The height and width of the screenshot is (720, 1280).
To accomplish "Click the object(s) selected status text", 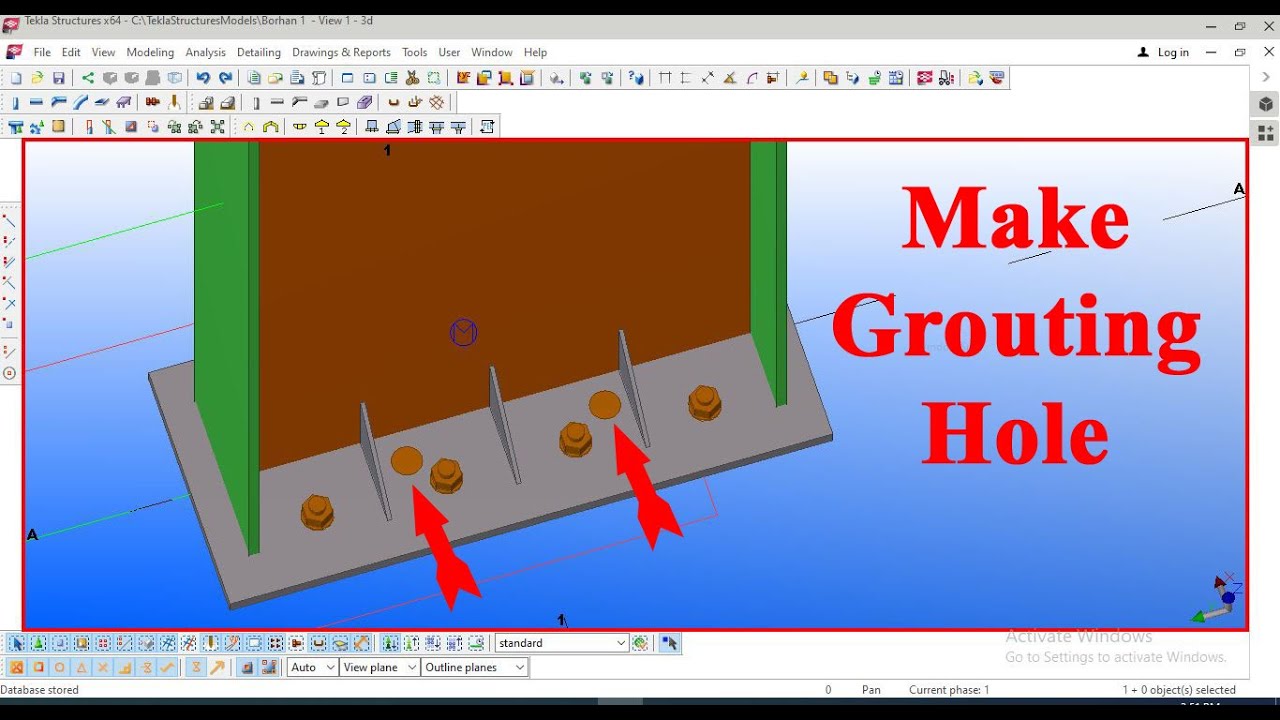I will pyautogui.click(x=1179, y=690).
